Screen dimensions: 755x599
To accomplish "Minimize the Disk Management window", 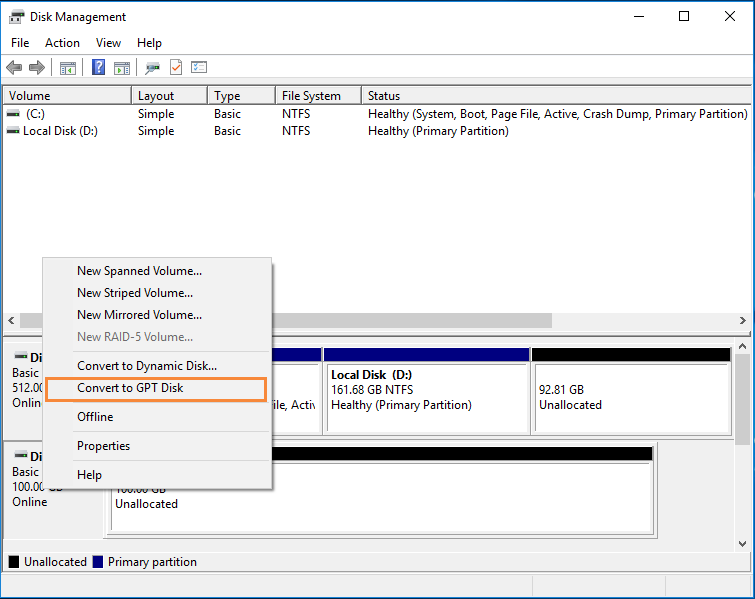I will (639, 16).
